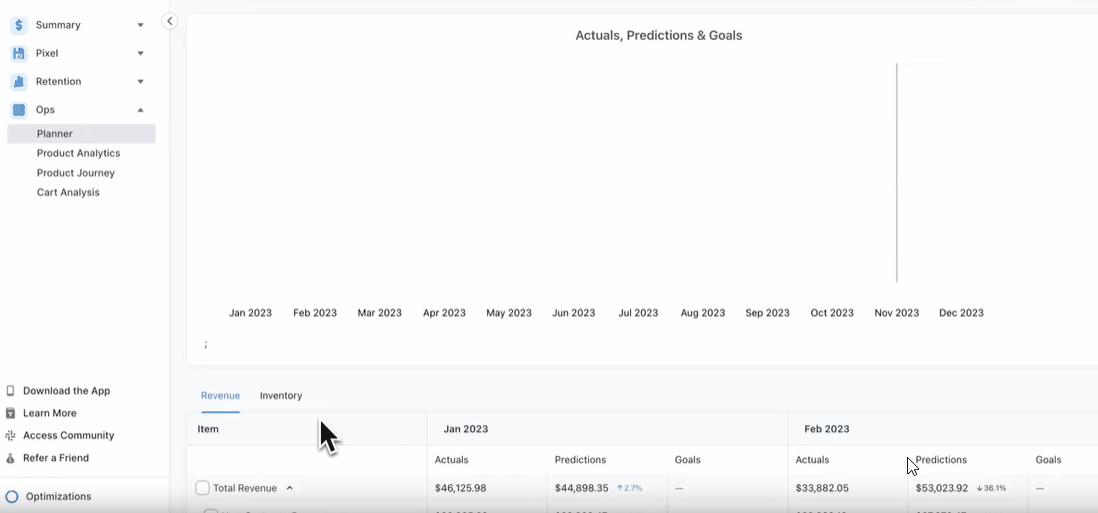Expand the Summary menu section
This screenshot has height=513, width=1098.
click(140, 25)
